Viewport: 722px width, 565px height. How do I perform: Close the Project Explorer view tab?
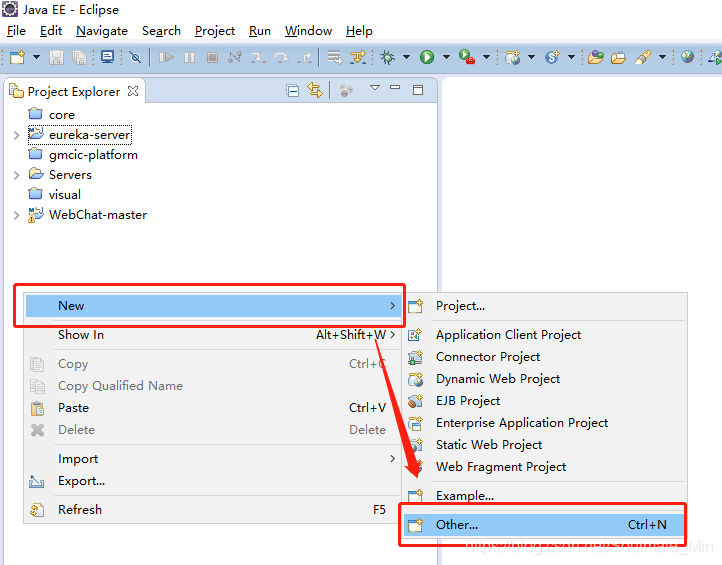tap(133, 91)
